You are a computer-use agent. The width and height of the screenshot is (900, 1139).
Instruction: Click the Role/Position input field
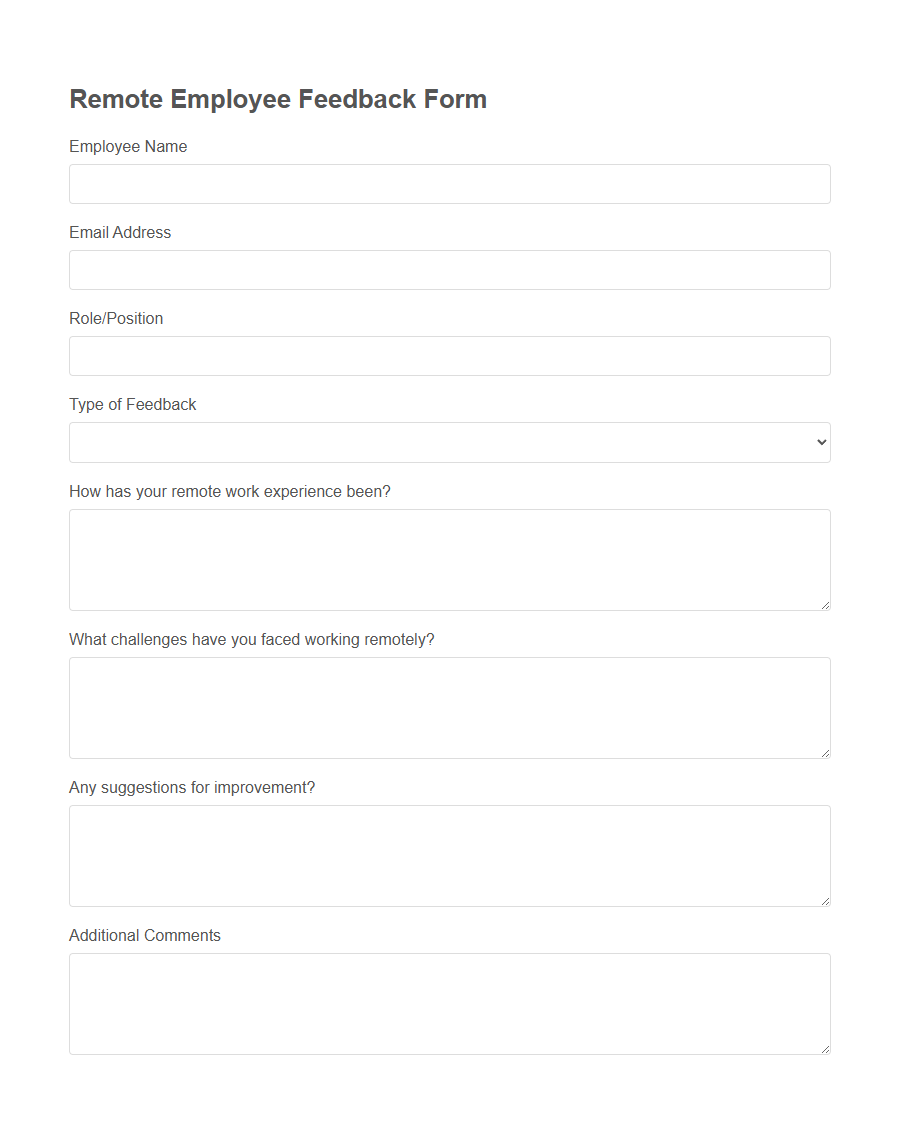tap(449, 356)
